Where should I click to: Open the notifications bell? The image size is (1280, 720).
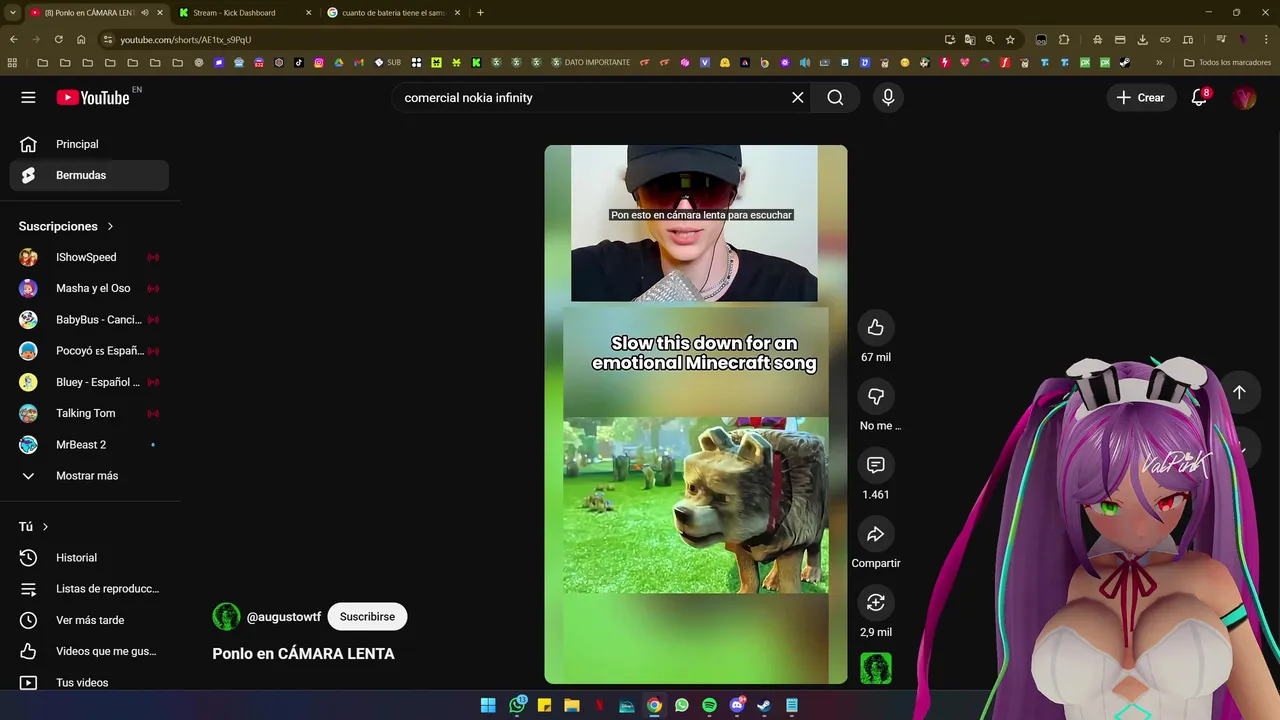click(x=1199, y=98)
